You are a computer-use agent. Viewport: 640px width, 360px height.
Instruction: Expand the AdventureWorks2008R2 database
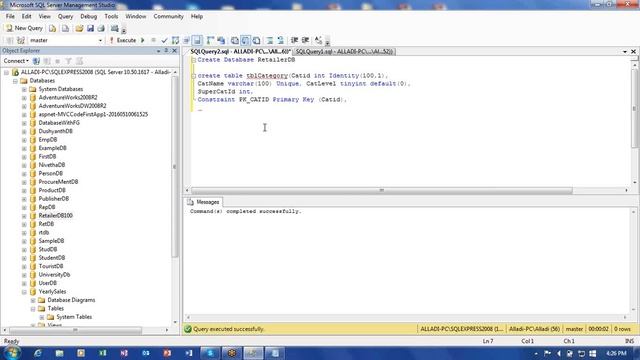24,98
